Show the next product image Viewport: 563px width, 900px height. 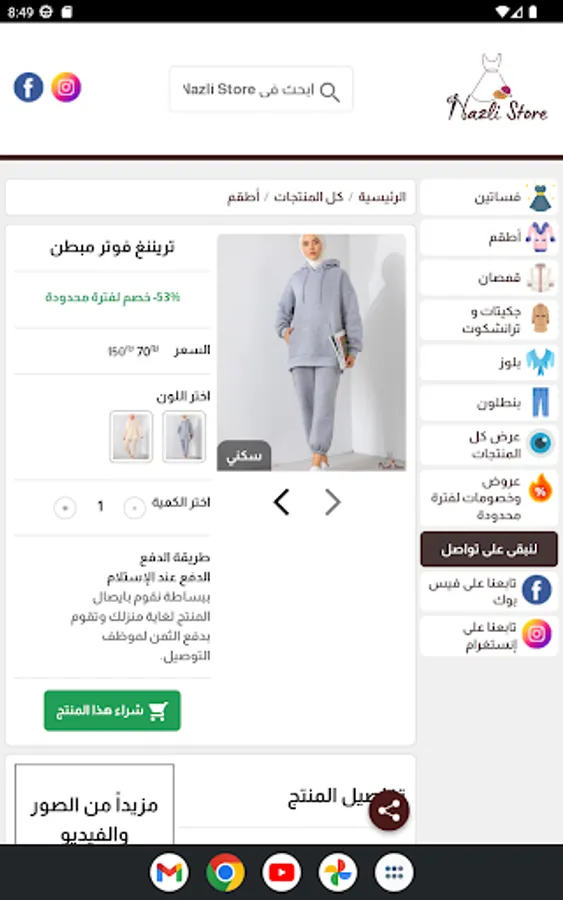[333, 502]
